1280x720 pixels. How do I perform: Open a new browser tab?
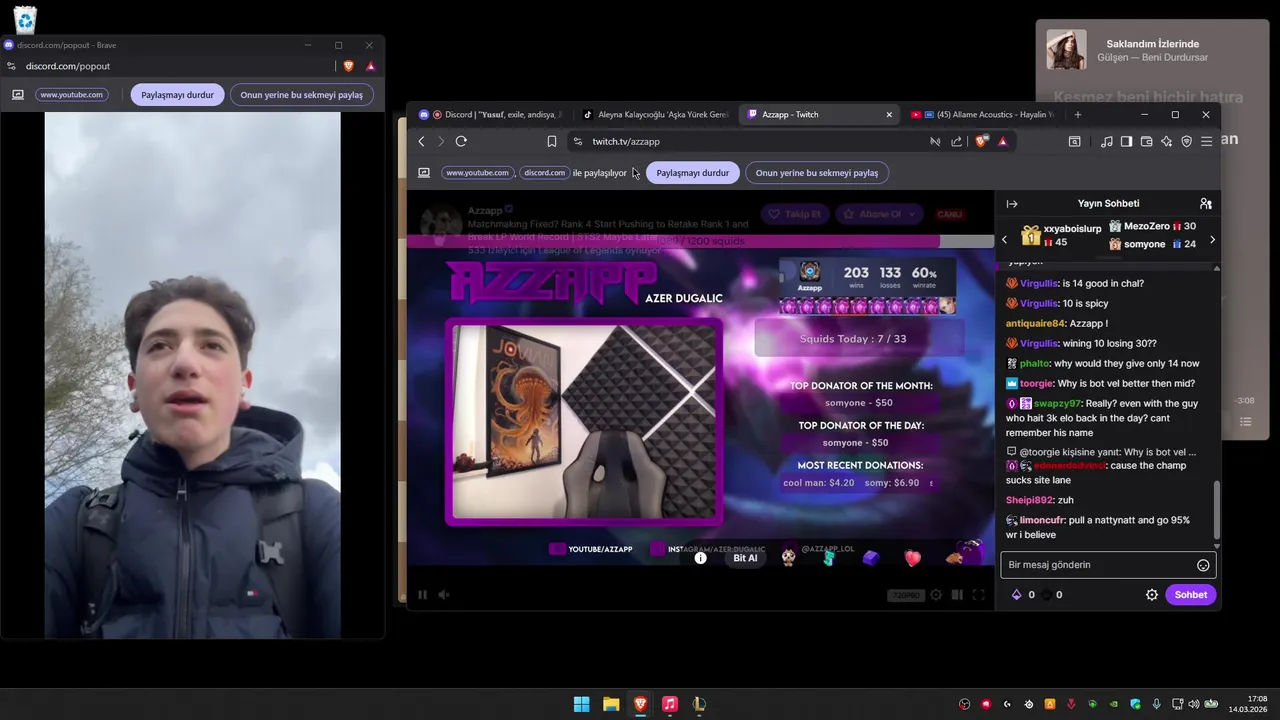pyautogui.click(x=1077, y=115)
